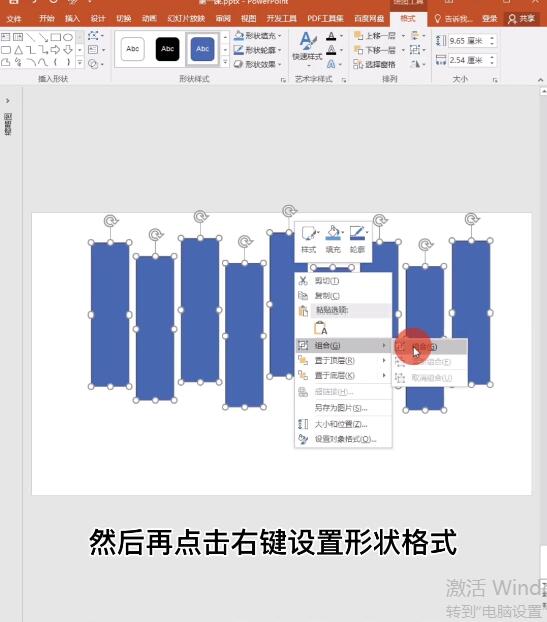Click text effects A icon

click(x=331, y=64)
